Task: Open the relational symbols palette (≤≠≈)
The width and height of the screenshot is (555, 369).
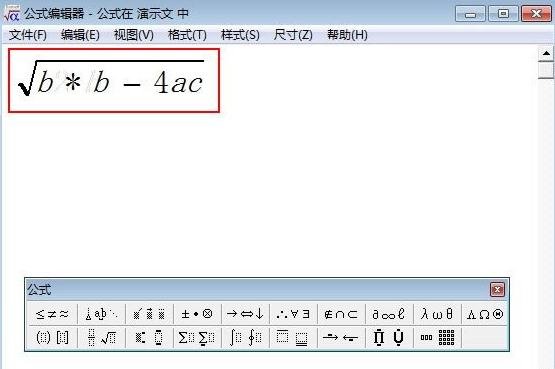Action: click(x=52, y=314)
